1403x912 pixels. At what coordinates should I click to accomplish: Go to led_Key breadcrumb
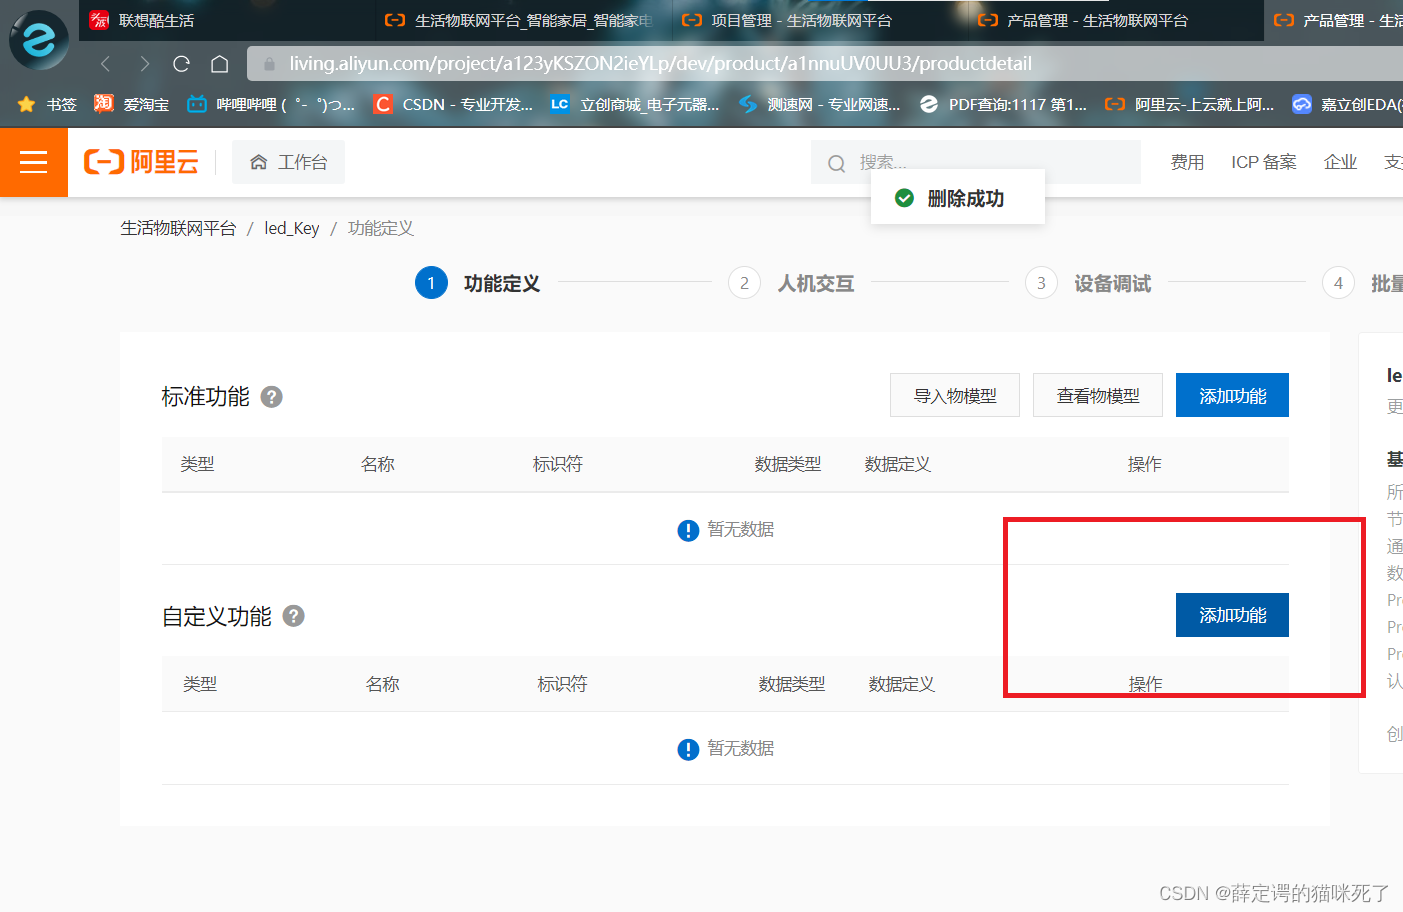pyautogui.click(x=292, y=228)
